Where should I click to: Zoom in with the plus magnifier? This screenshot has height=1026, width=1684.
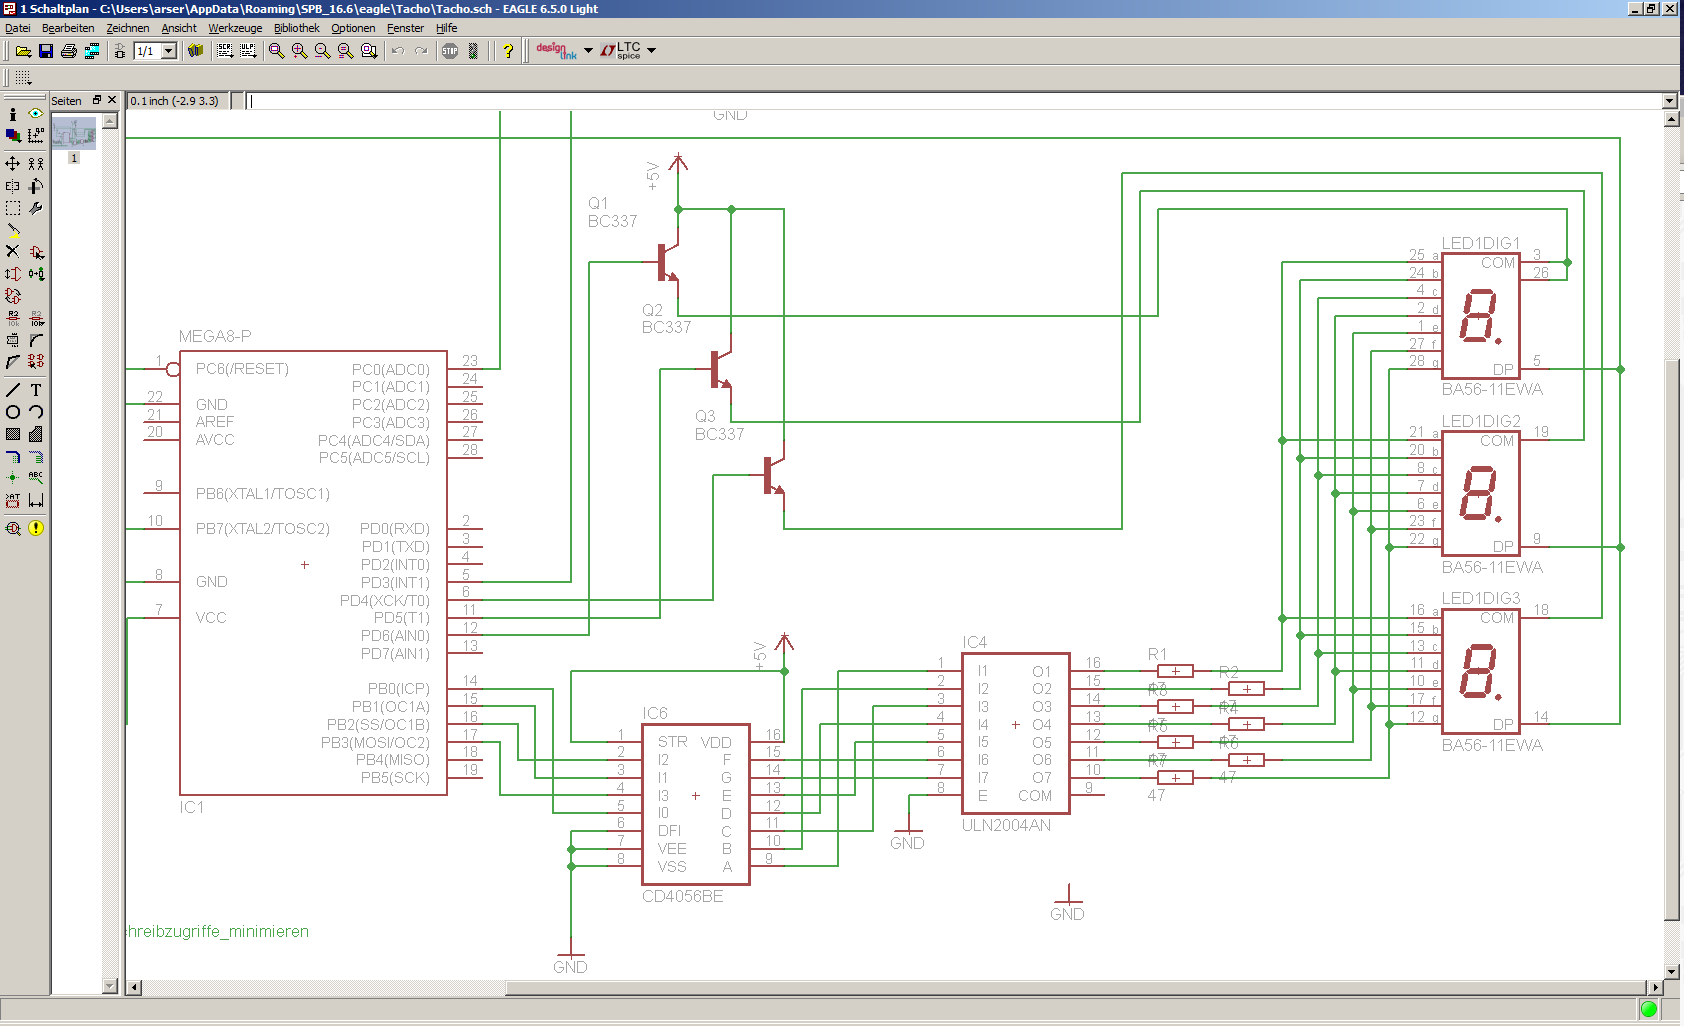point(300,51)
